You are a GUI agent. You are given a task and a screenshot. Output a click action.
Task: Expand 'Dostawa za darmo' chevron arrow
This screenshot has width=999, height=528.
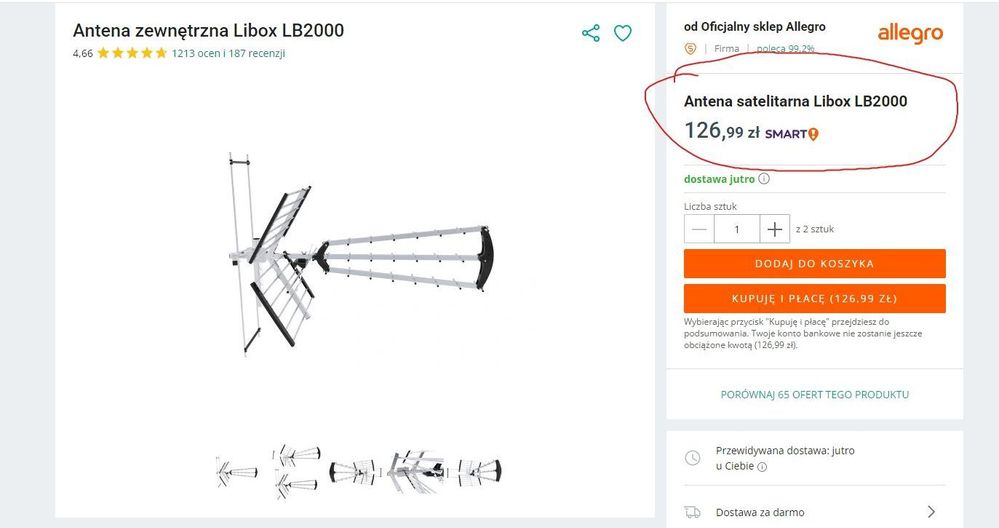tap(931, 512)
